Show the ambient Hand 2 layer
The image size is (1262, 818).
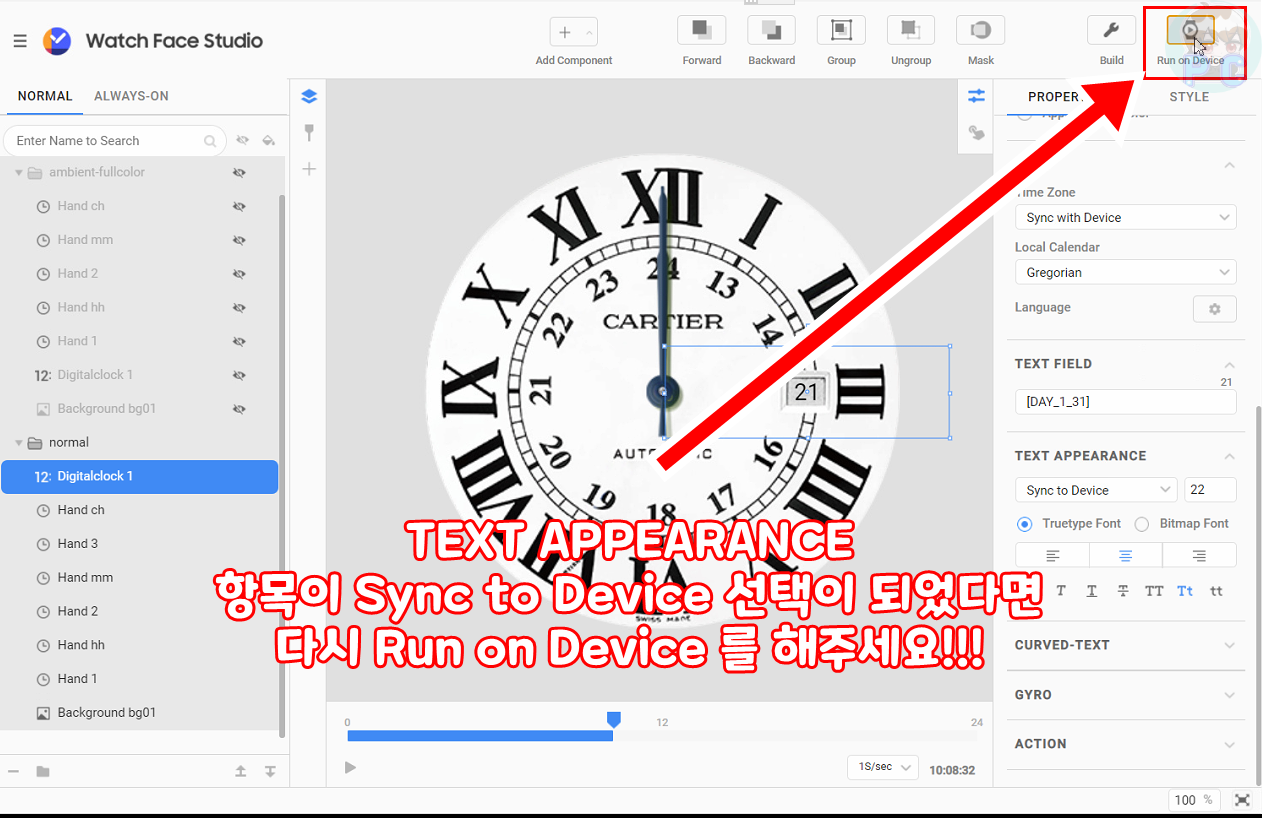239,274
